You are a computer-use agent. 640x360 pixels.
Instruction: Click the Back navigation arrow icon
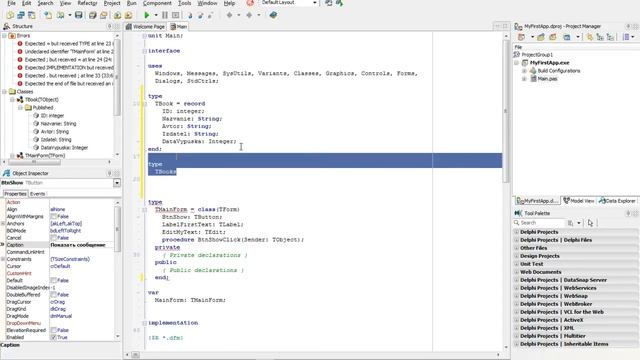(x=229, y=15)
